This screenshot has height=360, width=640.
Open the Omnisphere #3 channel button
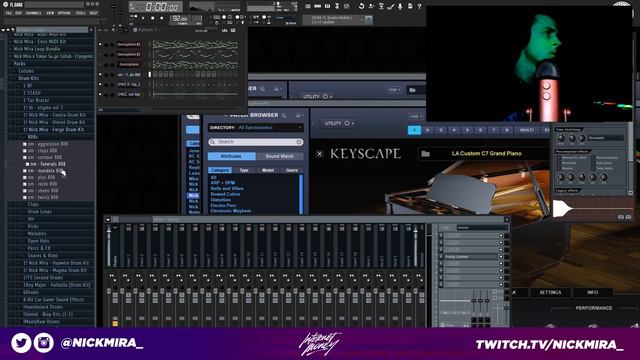(x=129, y=44)
